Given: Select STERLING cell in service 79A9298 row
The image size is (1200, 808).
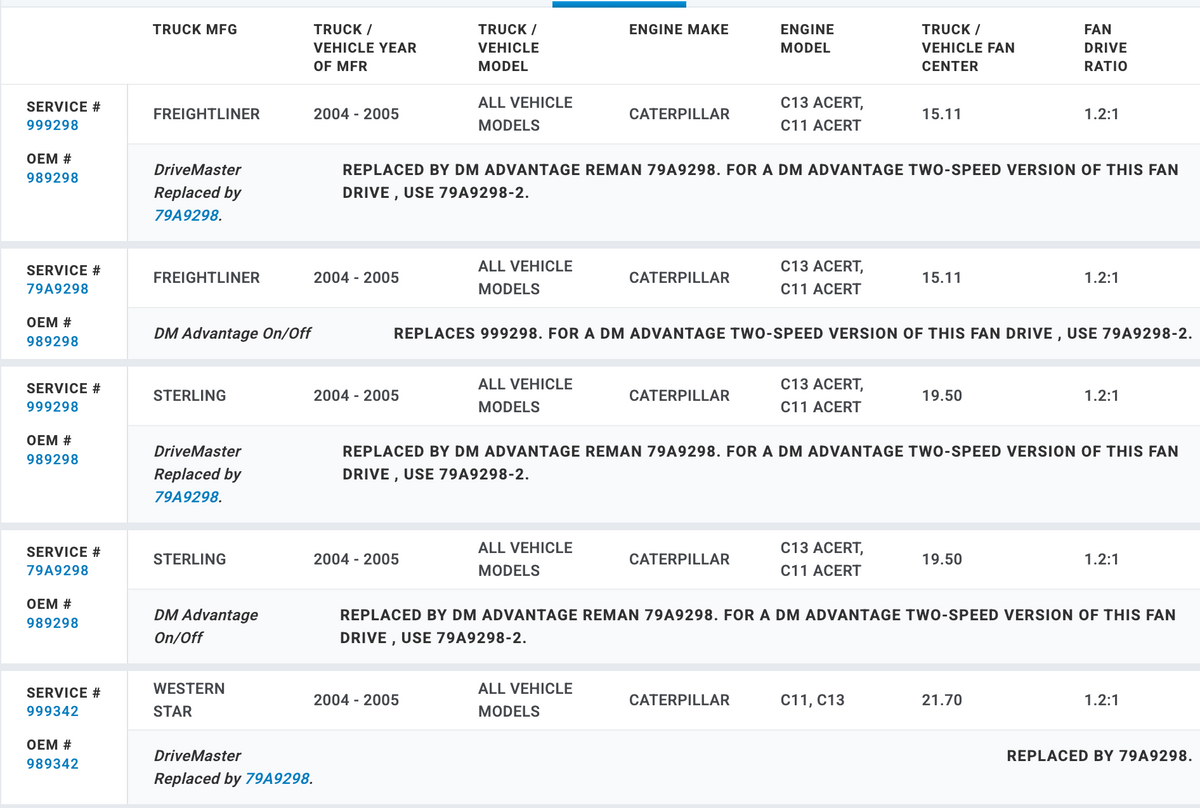Looking at the screenshot, I should 190,560.
